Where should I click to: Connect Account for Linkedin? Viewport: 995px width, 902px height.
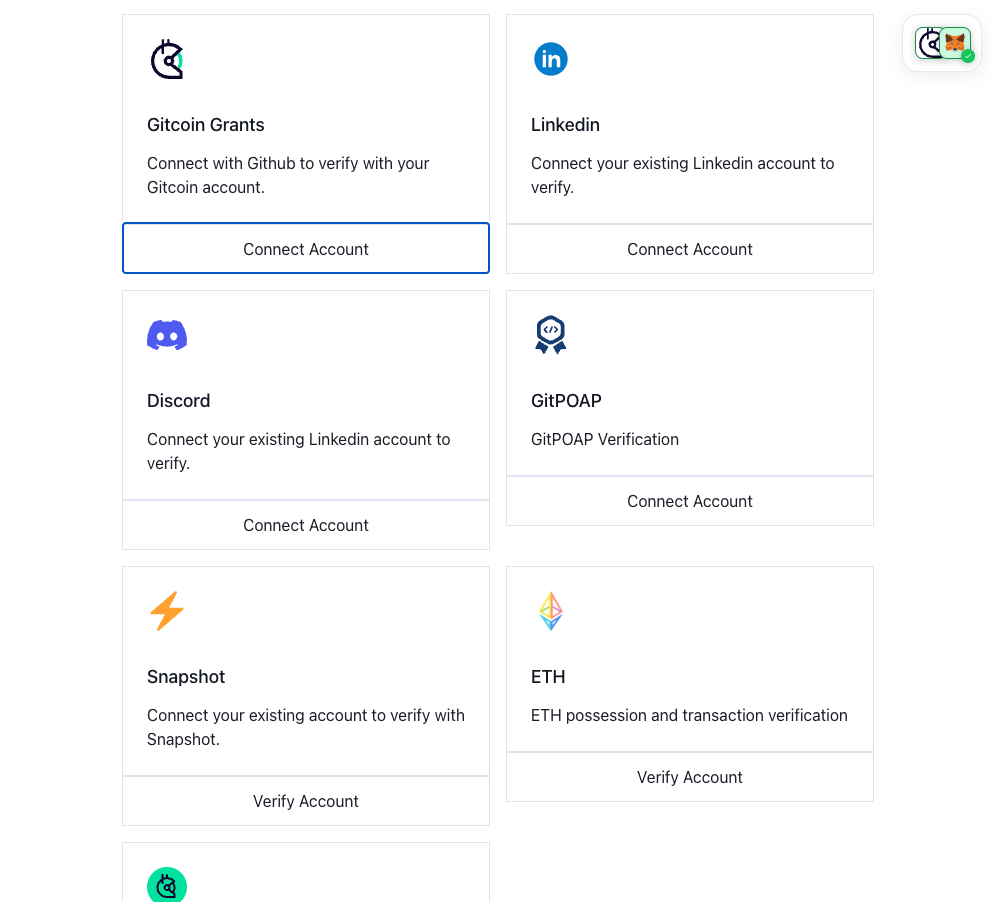(x=690, y=249)
